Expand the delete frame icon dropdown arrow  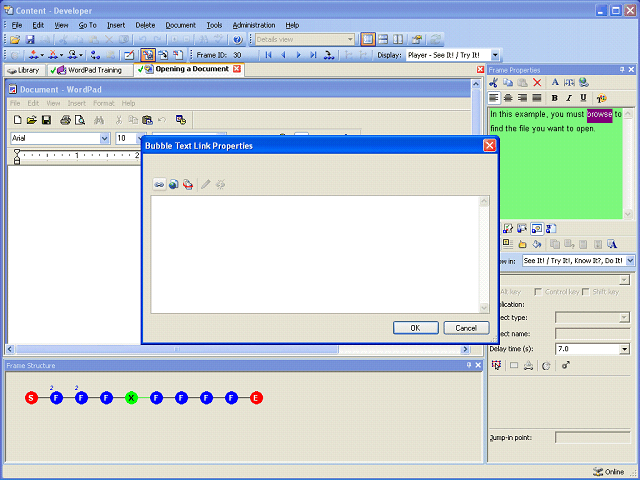pyautogui.click(x=62, y=55)
